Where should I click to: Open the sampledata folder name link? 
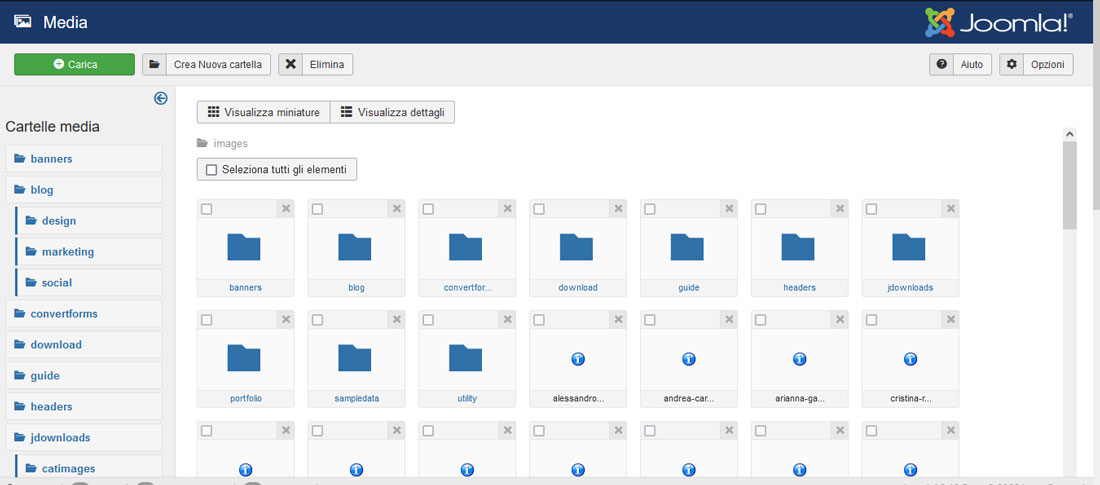click(x=356, y=399)
